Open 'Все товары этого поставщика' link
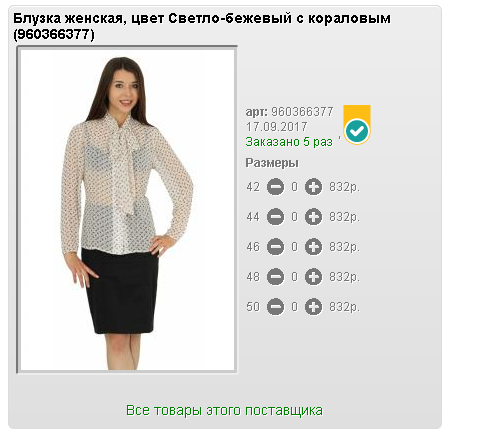Screen dimensions: 486x432 coord(224,410)
